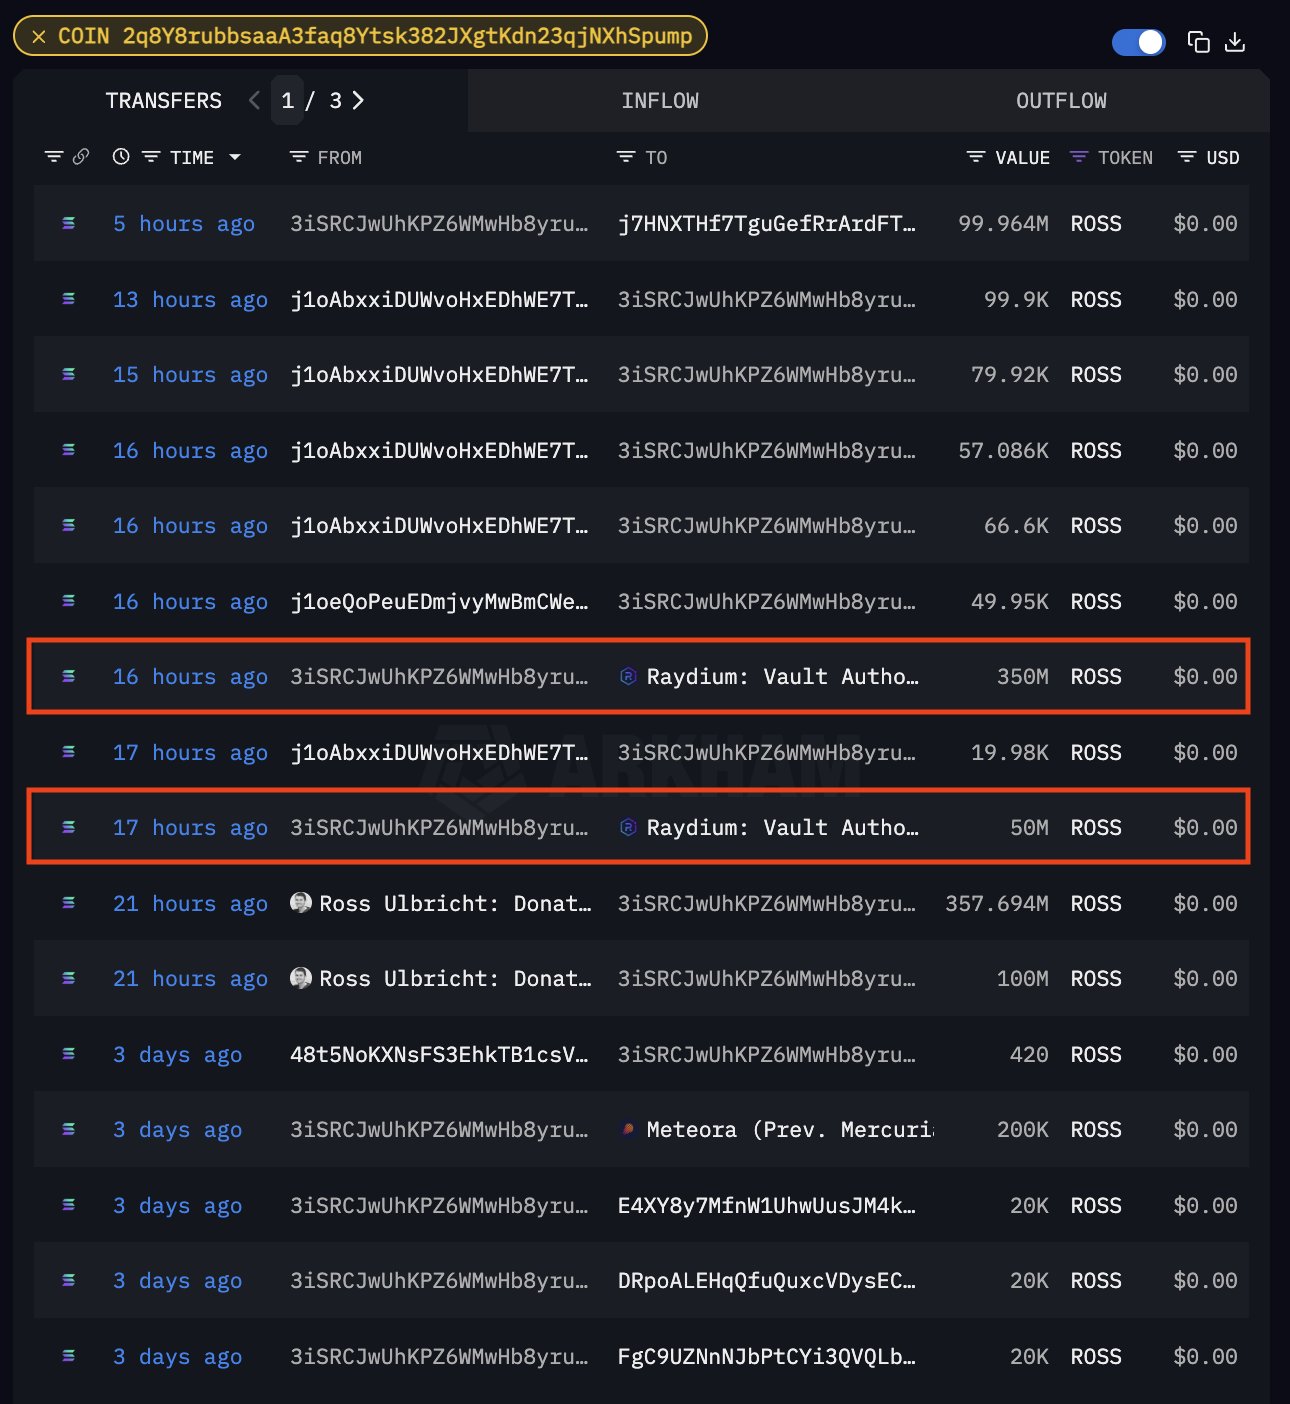Open the OUTFLOW tab
Image resolution: width=1290 pixels, height=1404 pixels.
click(x=1061, y=101)
